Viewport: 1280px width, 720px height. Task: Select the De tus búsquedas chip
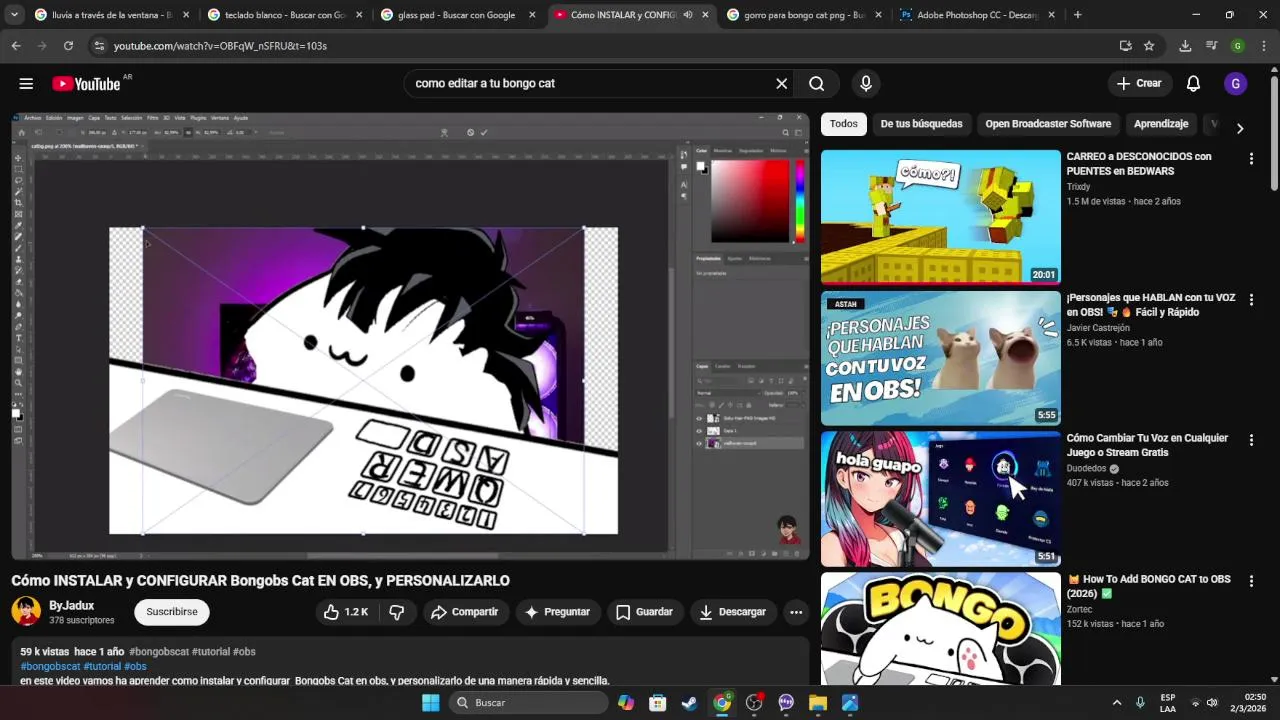[921, 124]
